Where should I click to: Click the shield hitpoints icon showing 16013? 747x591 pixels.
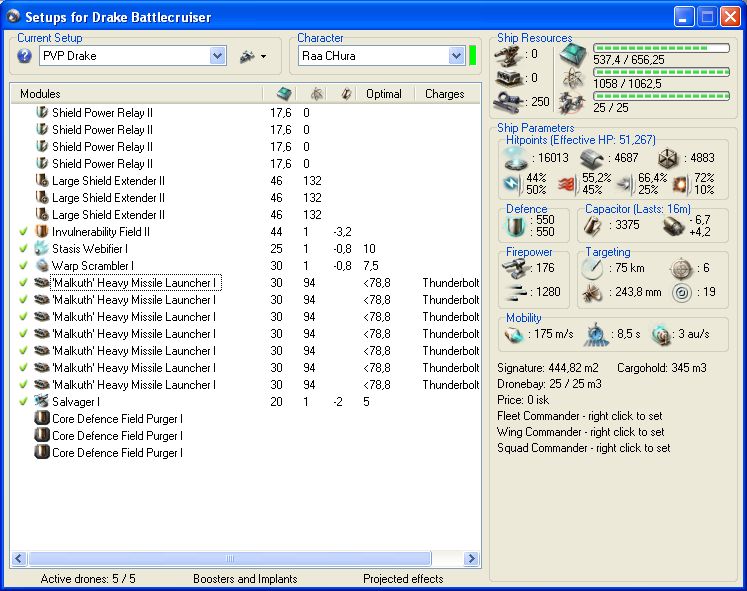516,157
